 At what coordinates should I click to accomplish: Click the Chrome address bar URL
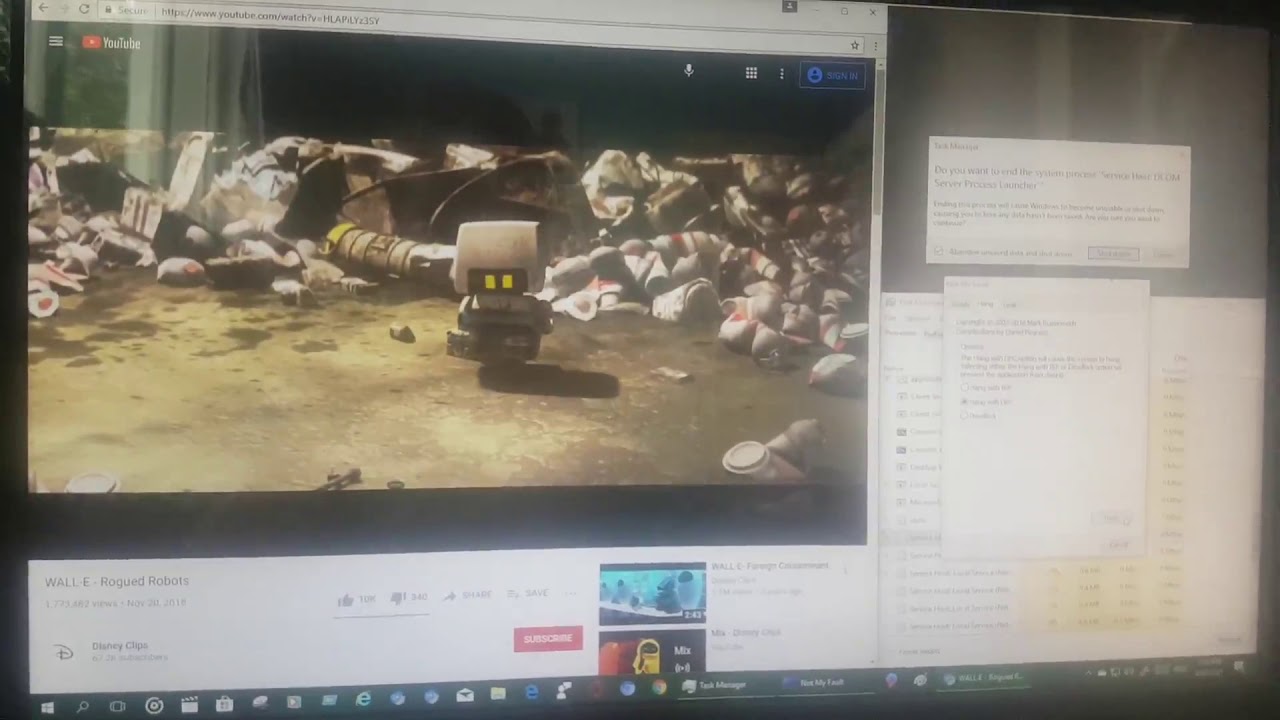270,16
